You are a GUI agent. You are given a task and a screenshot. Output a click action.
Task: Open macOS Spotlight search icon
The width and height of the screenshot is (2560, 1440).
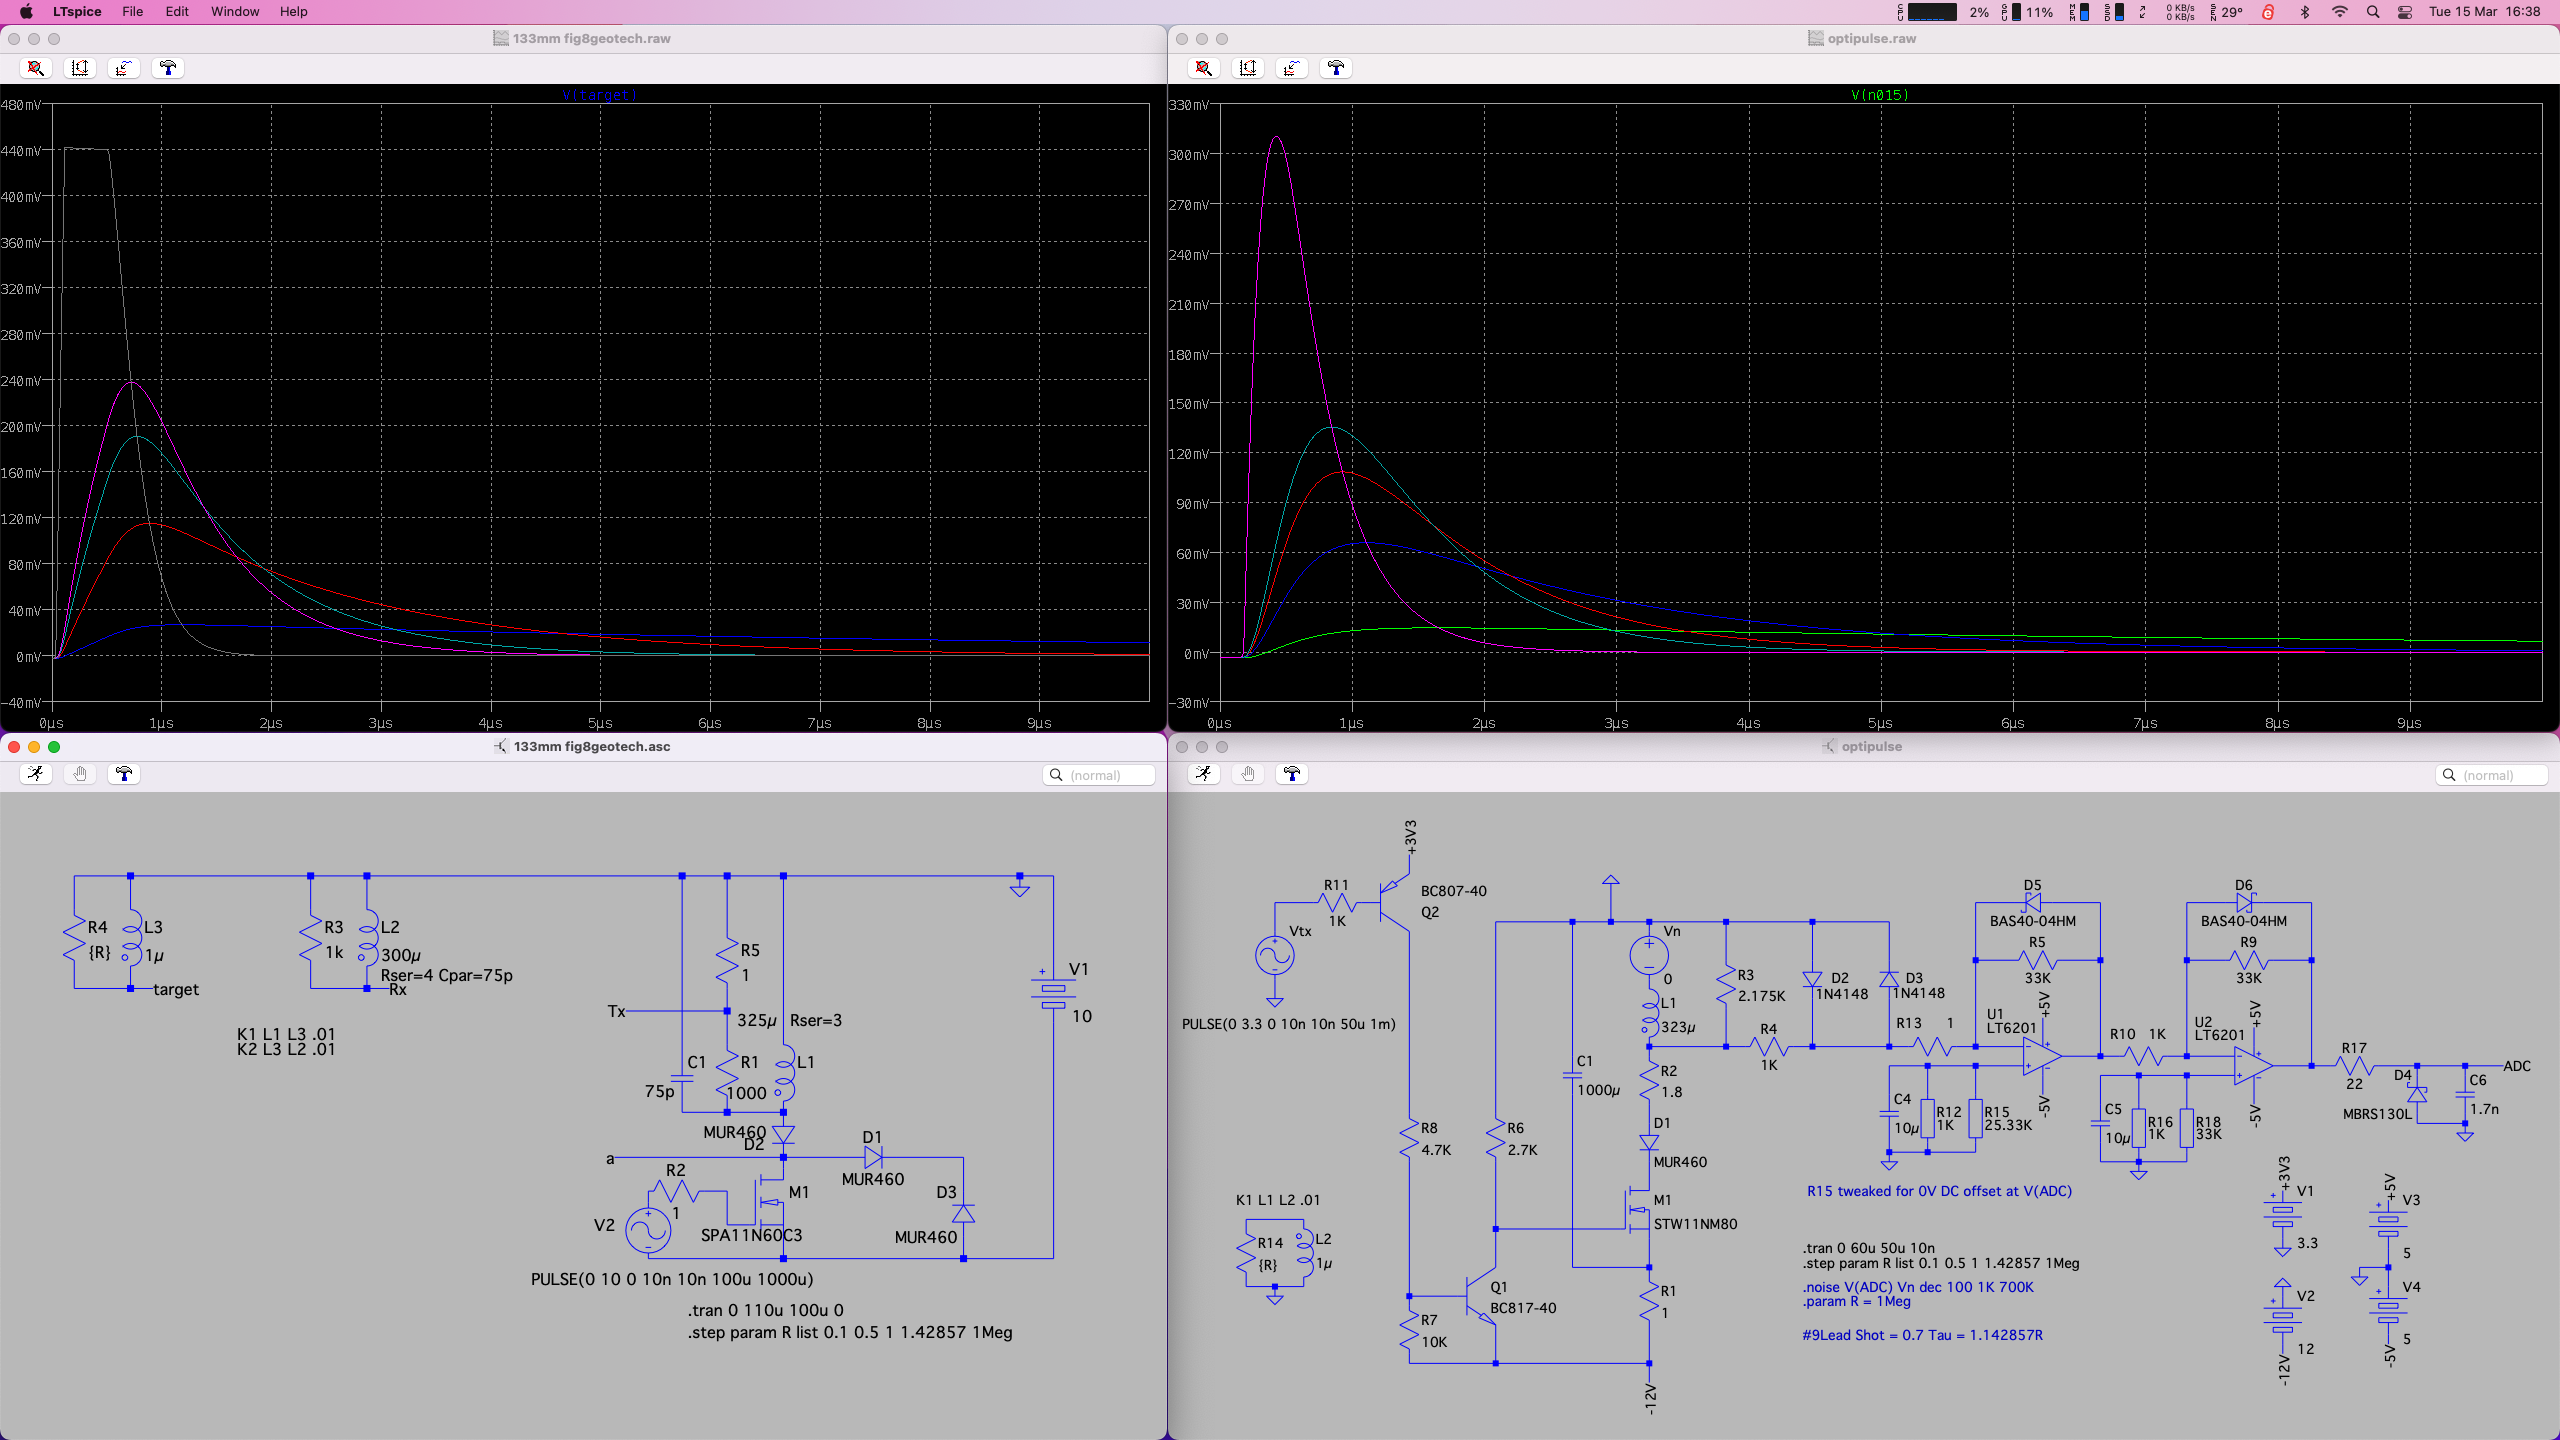pyautogui.click(x=2373, y=12)
